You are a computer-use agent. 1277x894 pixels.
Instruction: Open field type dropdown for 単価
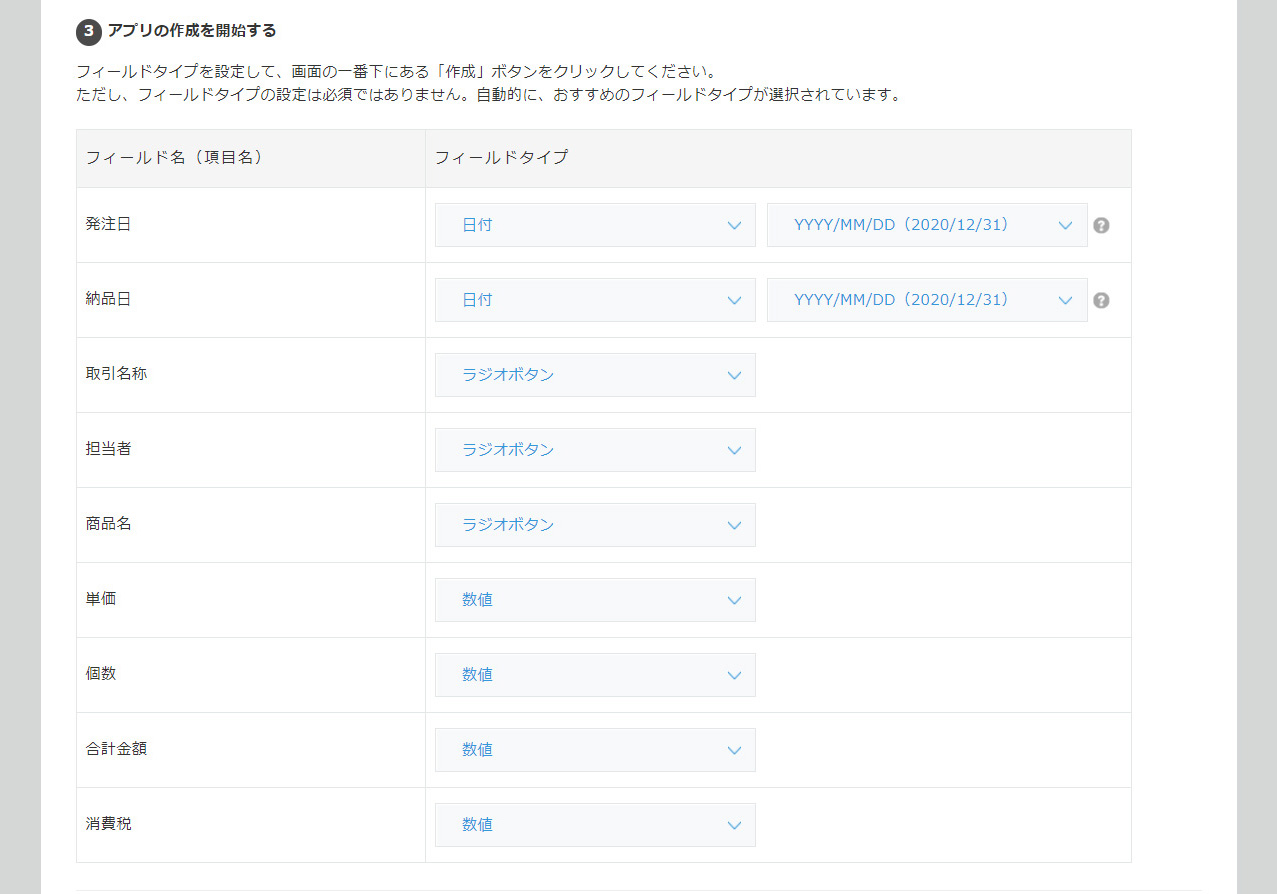click(x=595, y=600)
